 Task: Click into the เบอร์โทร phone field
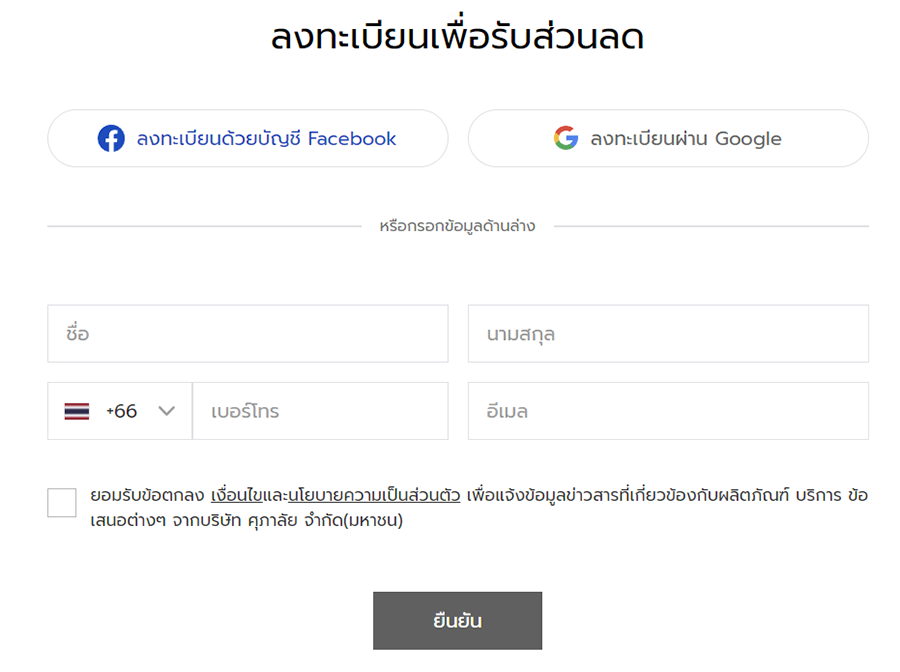[x=320, y=411]
